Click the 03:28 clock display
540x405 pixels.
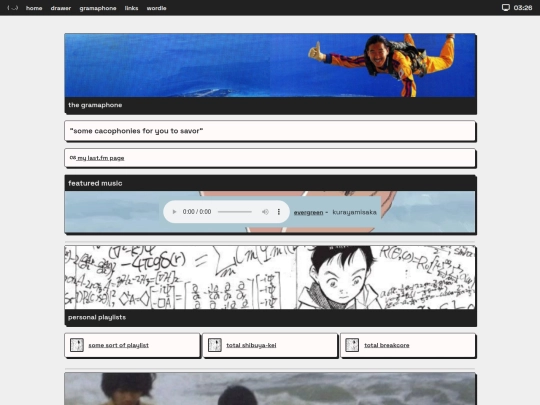[523, 8]
